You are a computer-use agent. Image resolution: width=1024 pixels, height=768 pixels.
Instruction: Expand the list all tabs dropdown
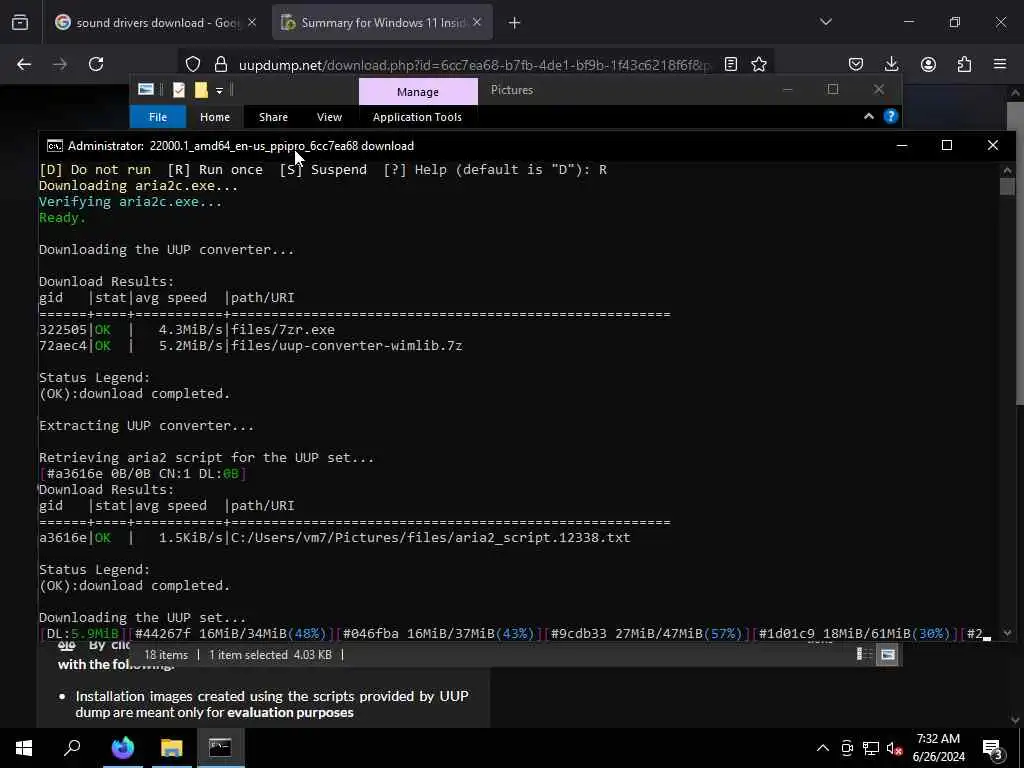tap(825, 22)
